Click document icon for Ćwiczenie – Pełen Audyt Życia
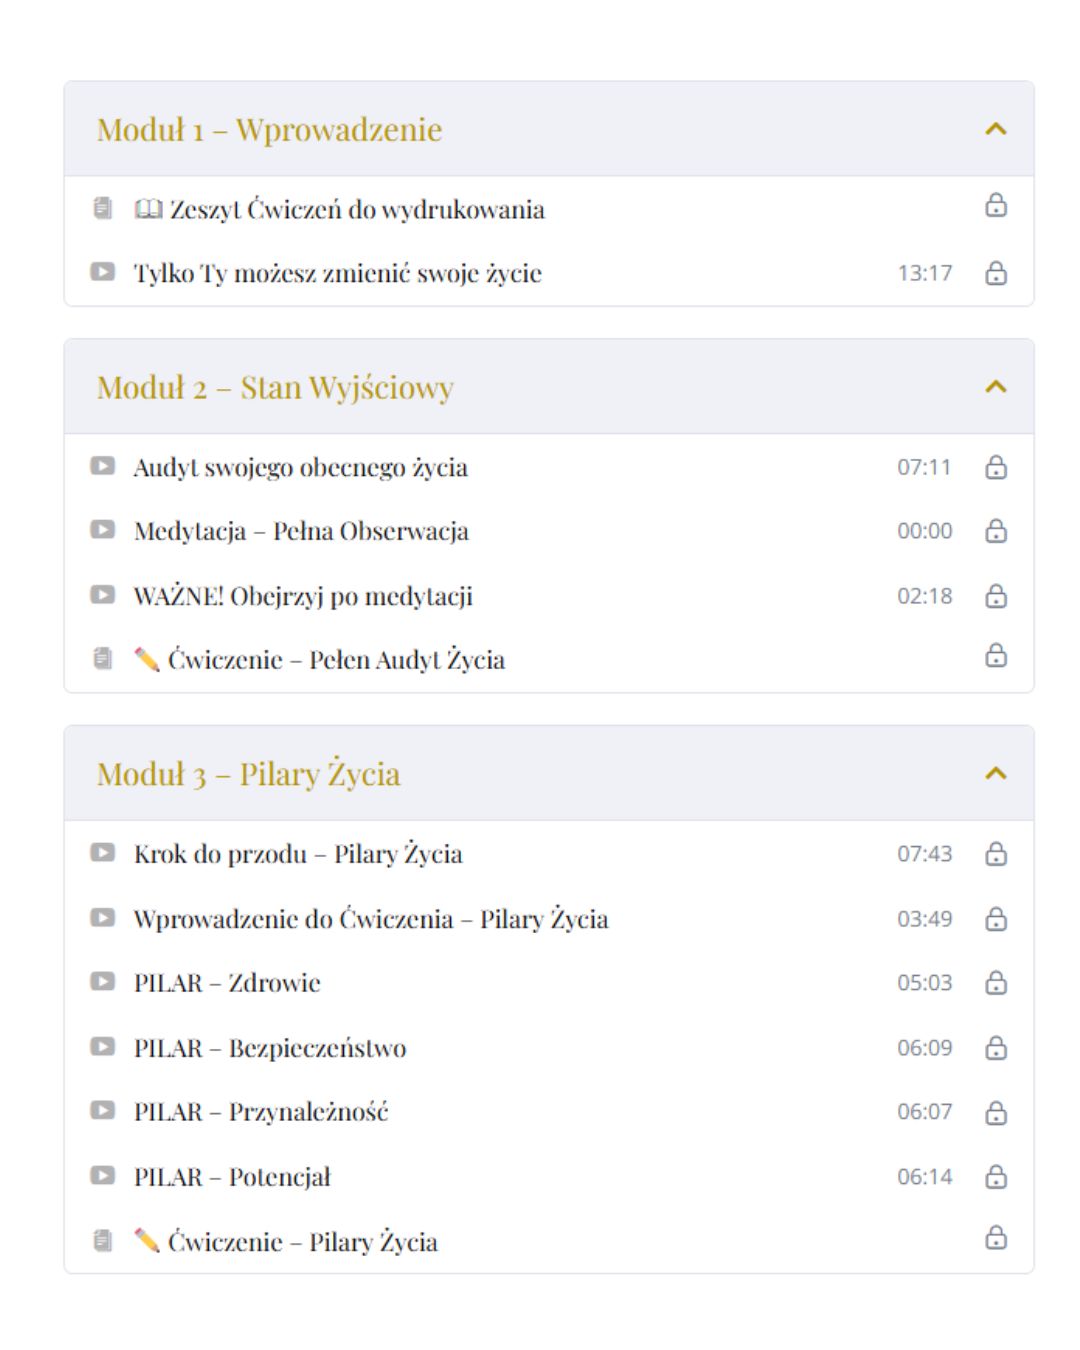This screenshot has height=1350, width=1080. (x=102, y=659)
